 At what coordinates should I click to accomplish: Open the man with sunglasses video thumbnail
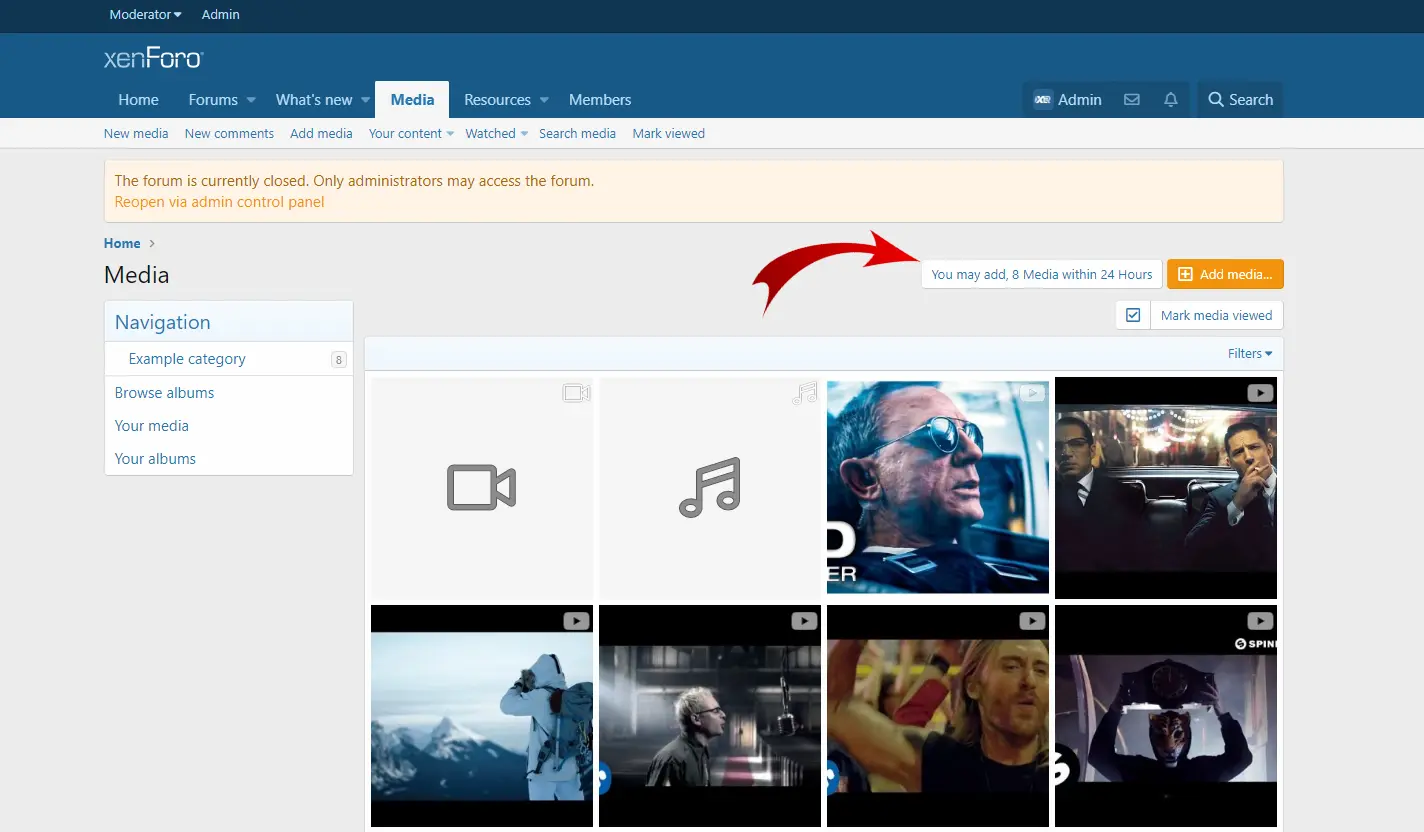point(938,488)
